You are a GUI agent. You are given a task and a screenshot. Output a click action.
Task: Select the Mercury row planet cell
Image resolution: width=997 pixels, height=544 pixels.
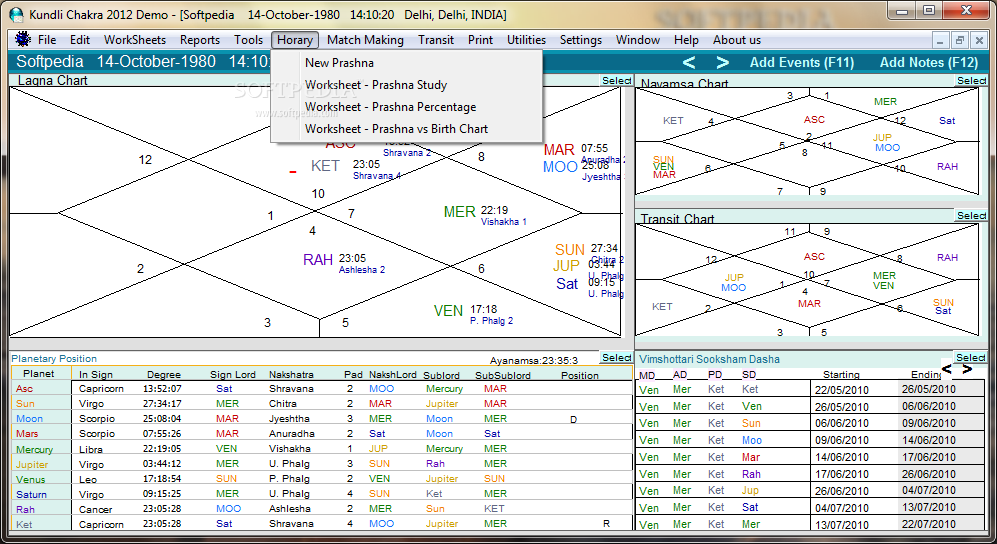pos(41,449)
